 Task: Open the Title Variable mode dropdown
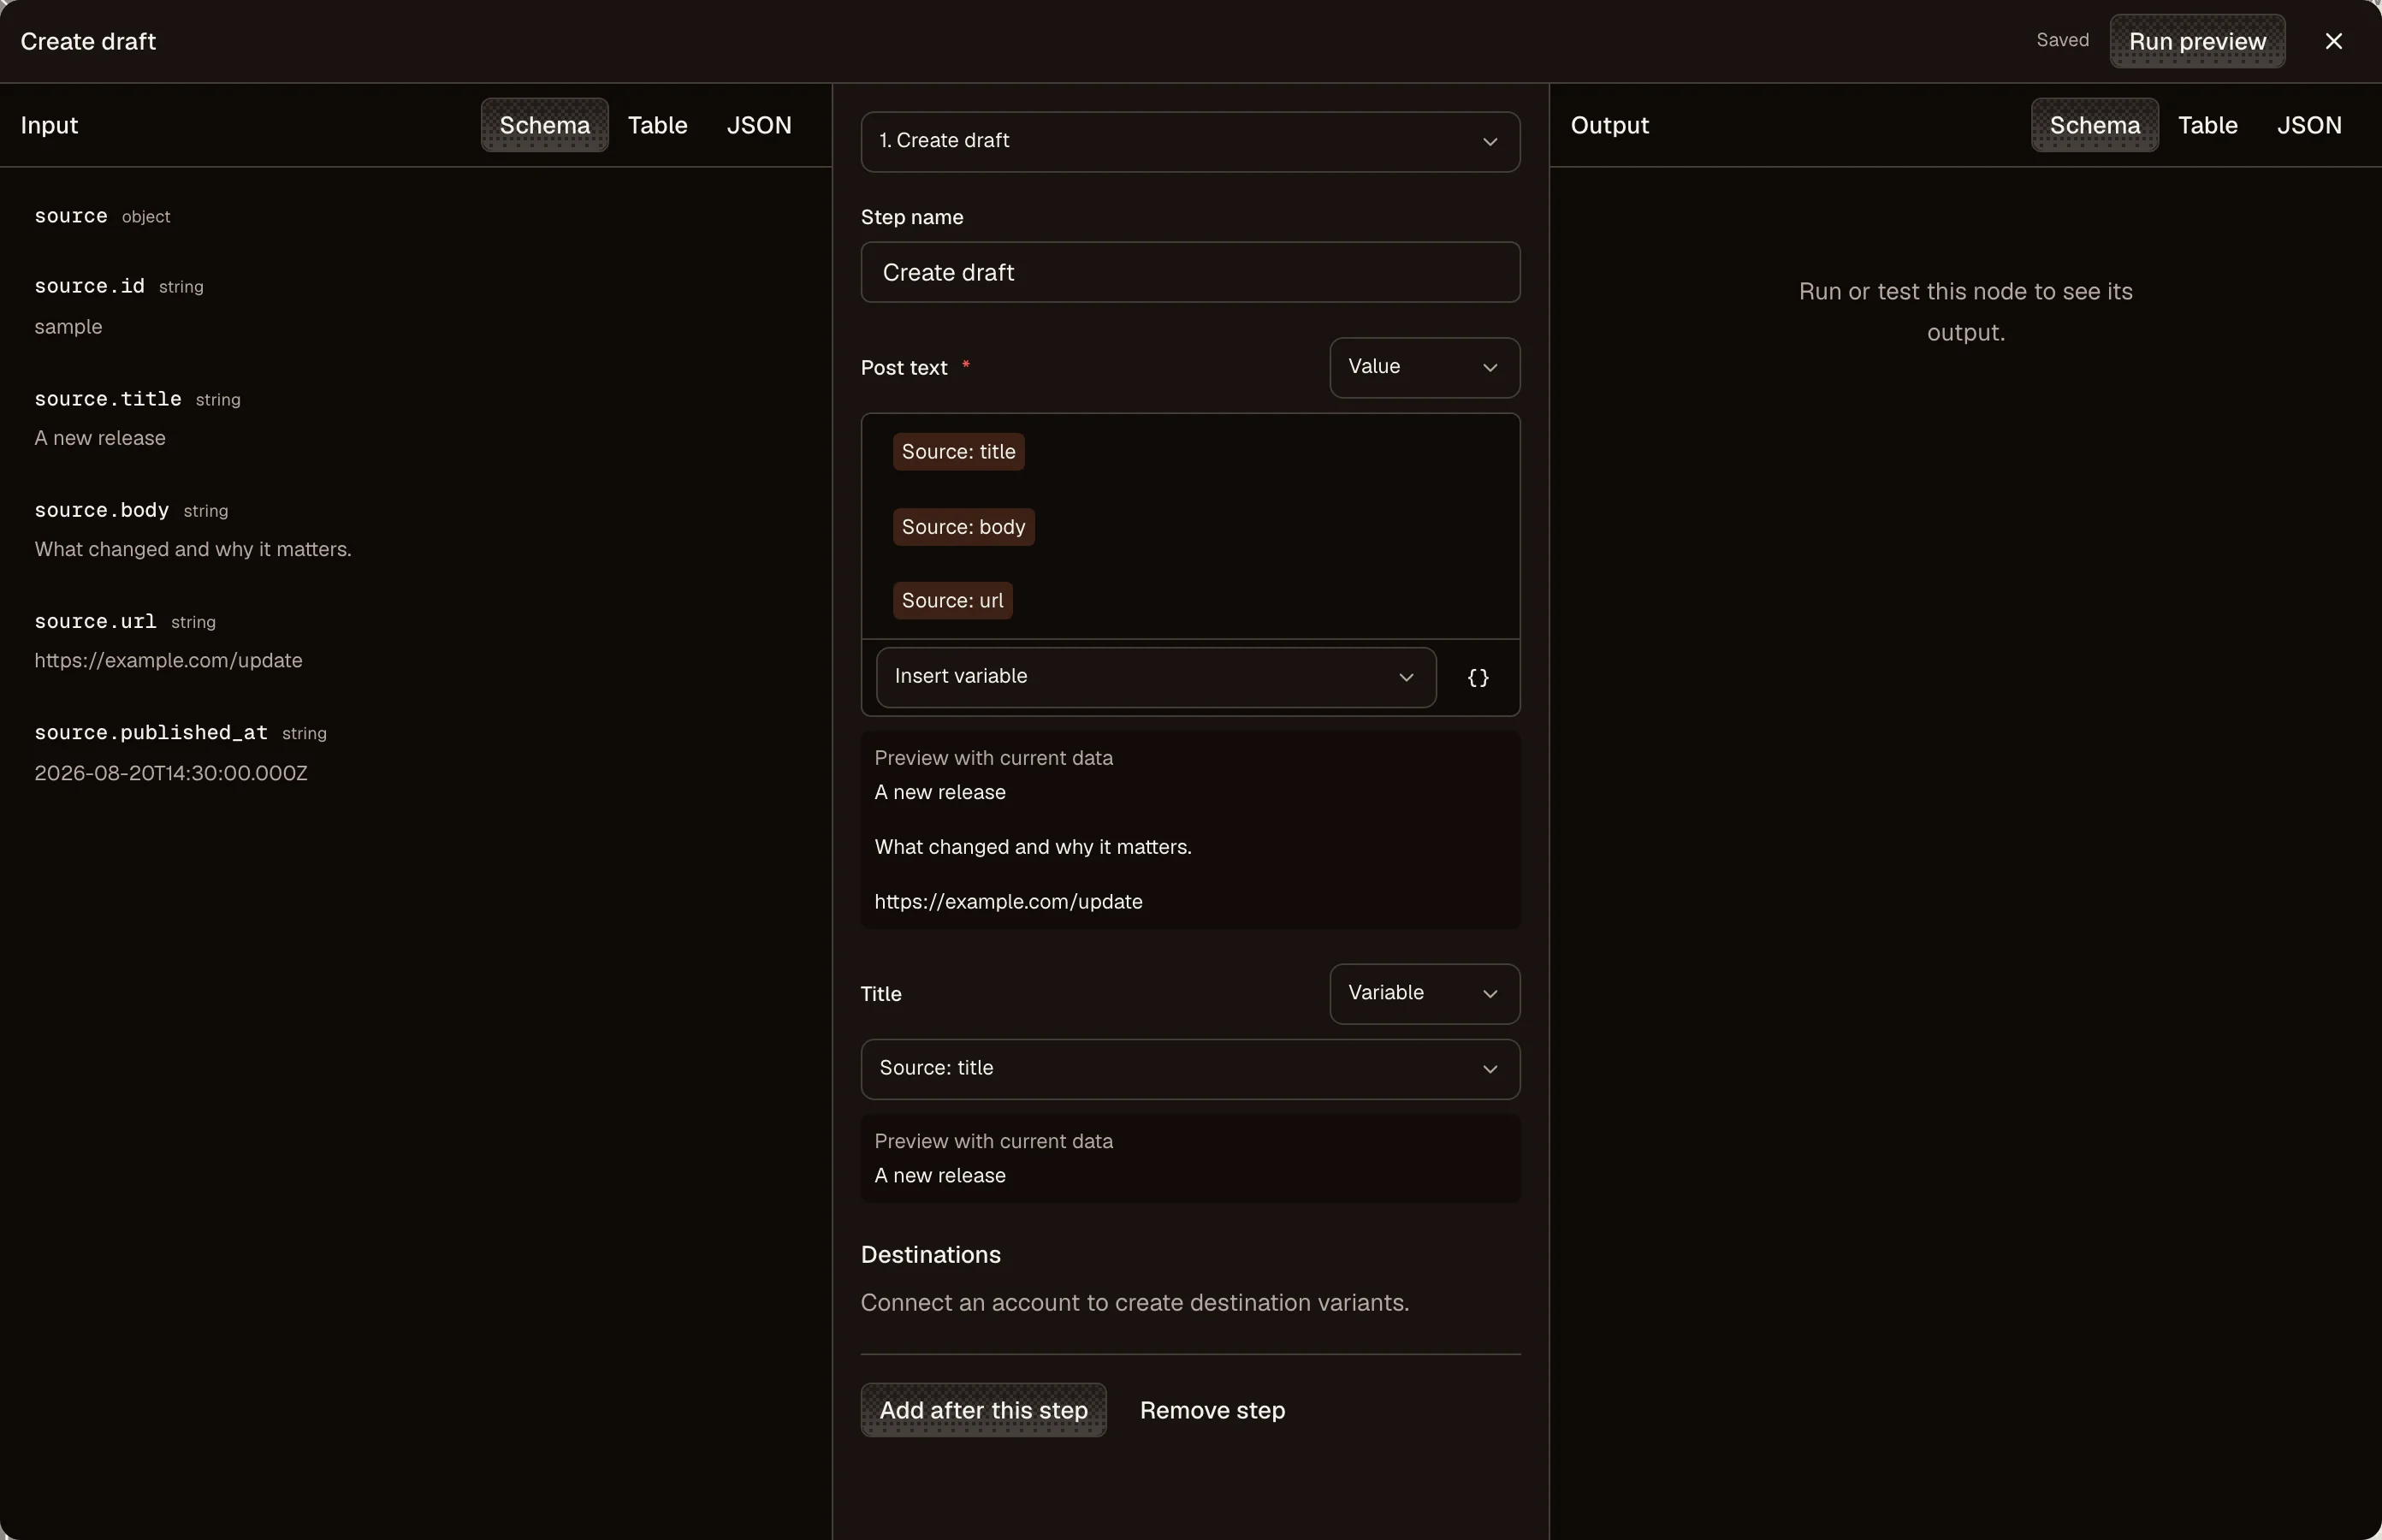(x=1424, y=993)
